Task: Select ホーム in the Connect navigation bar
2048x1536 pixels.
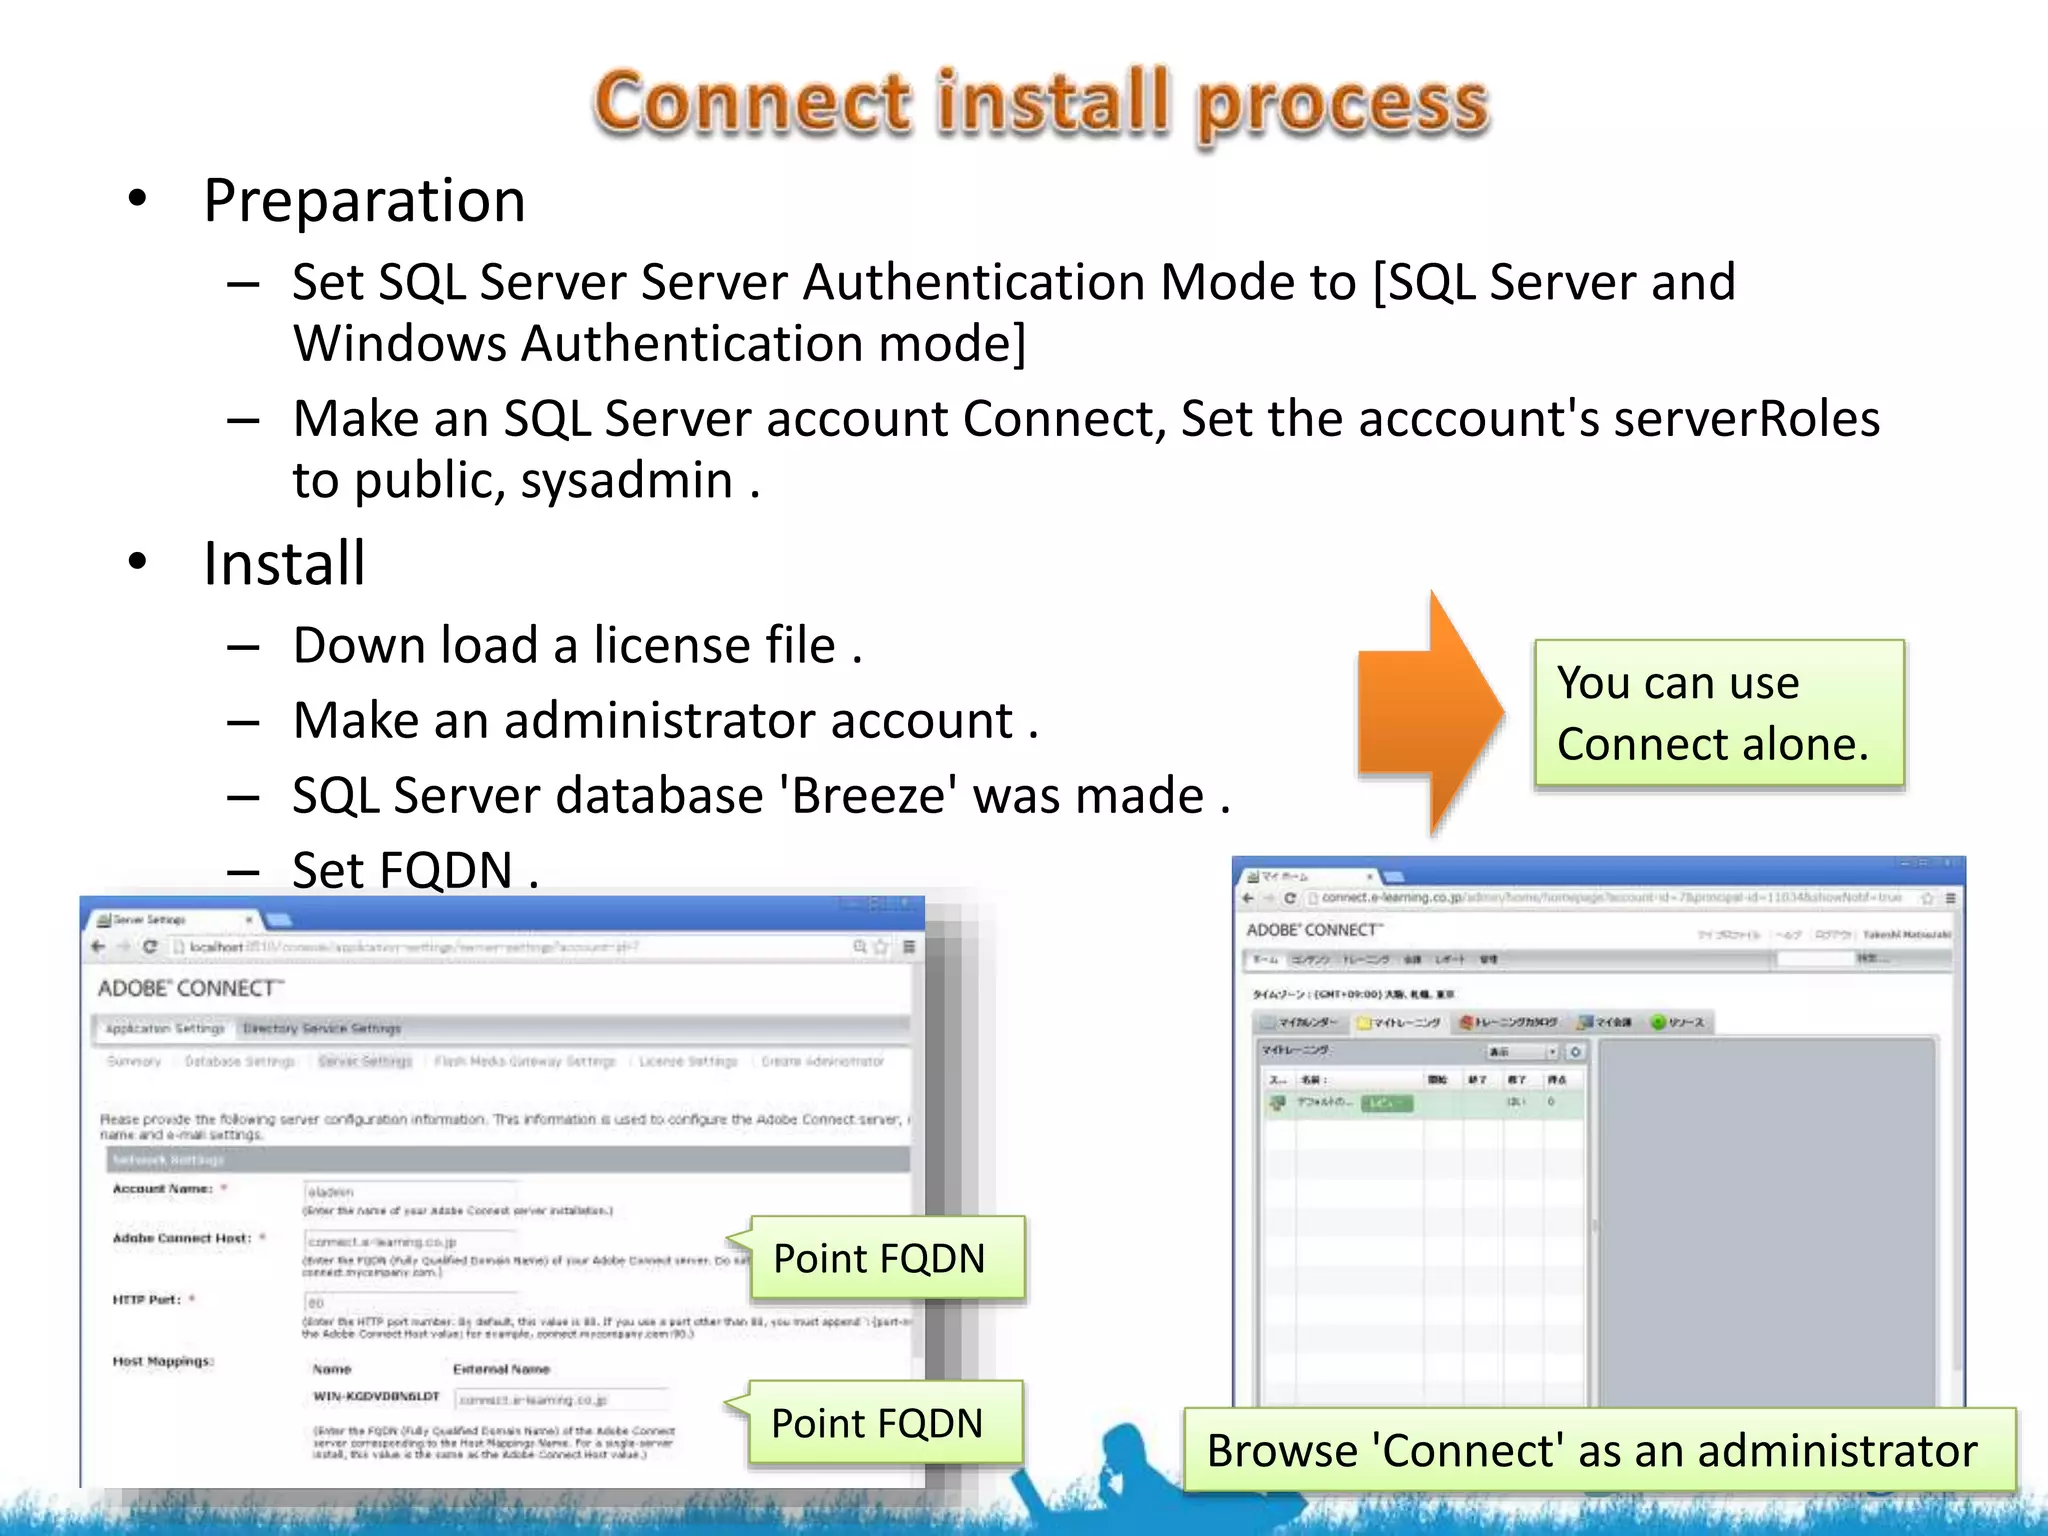Action: click(1266, 960)
